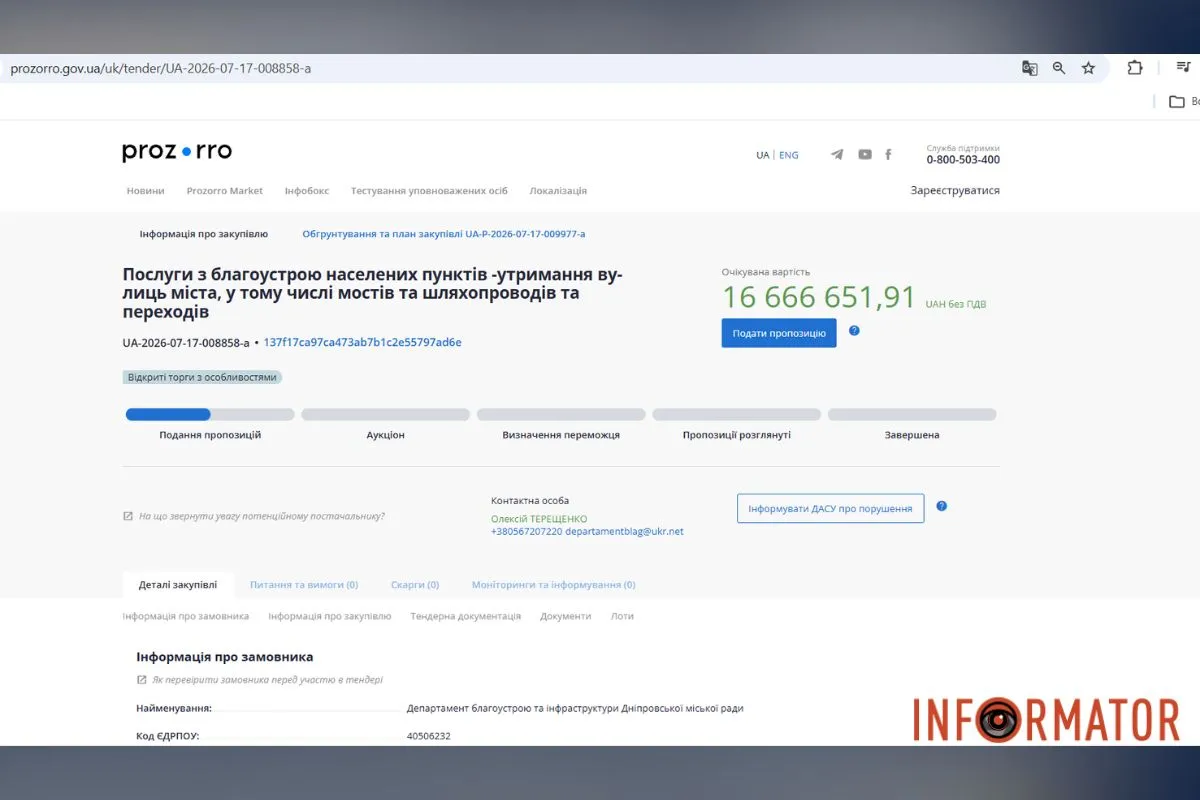Click На що звернути увагу потенційному постачальнику link
The width and height of the screenshot is (1200, 800).
coord(261,516)
